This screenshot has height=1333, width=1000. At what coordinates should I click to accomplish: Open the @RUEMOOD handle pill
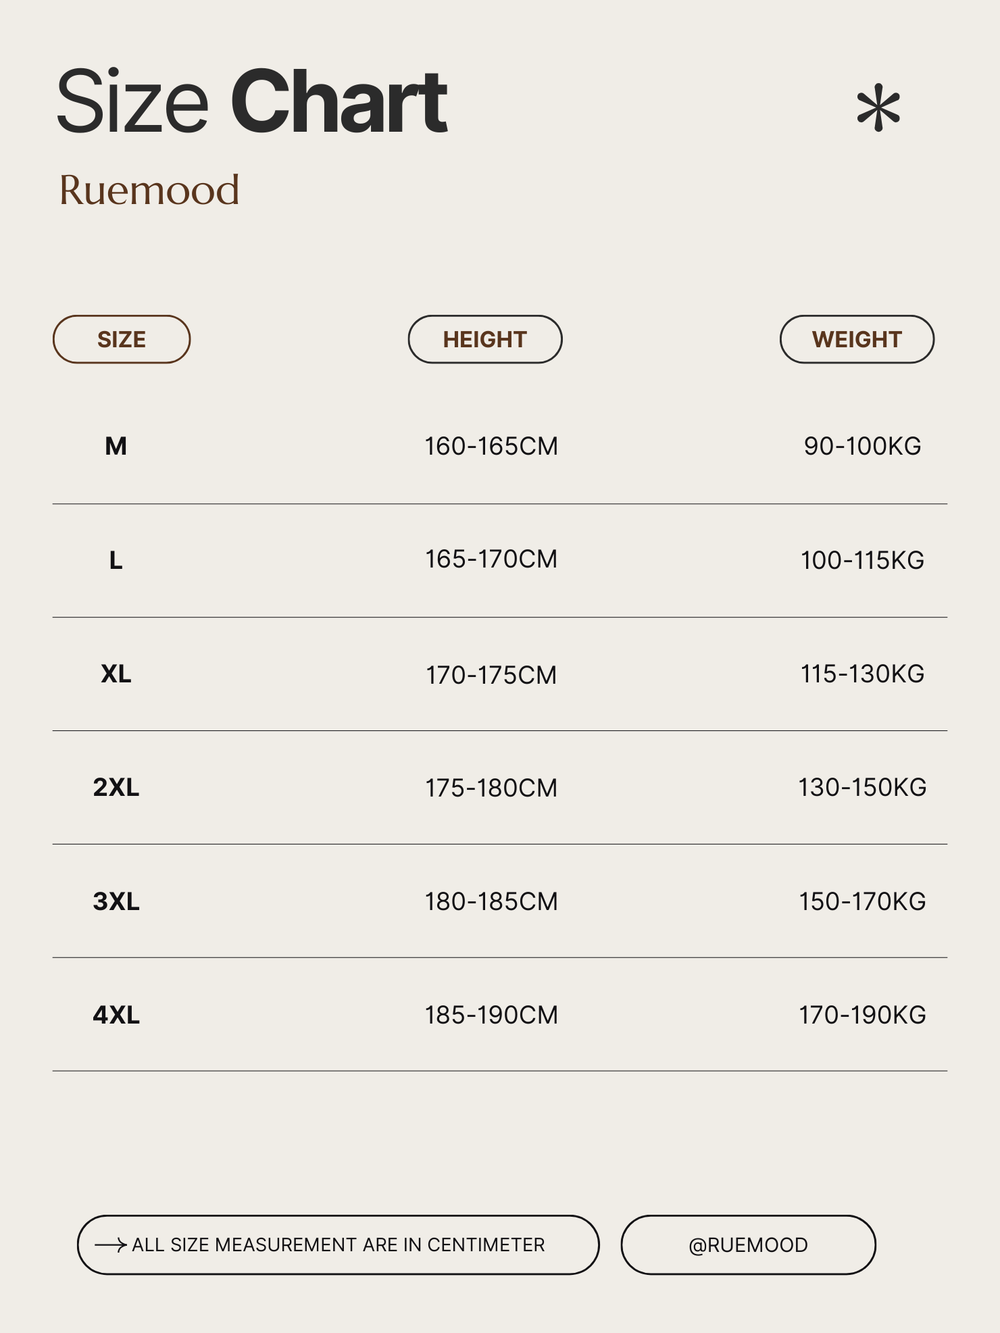(748, 1245)
